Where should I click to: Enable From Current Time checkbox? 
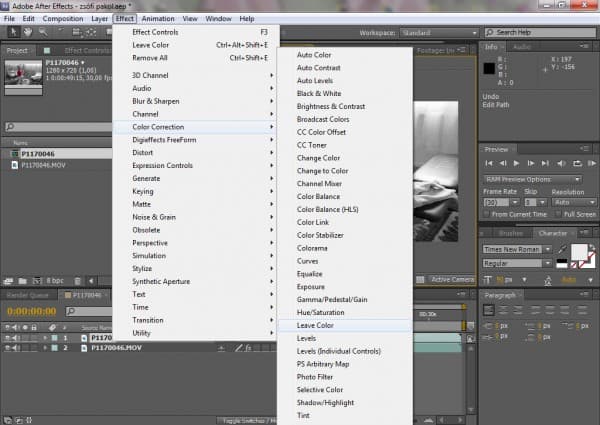[487, 214]
